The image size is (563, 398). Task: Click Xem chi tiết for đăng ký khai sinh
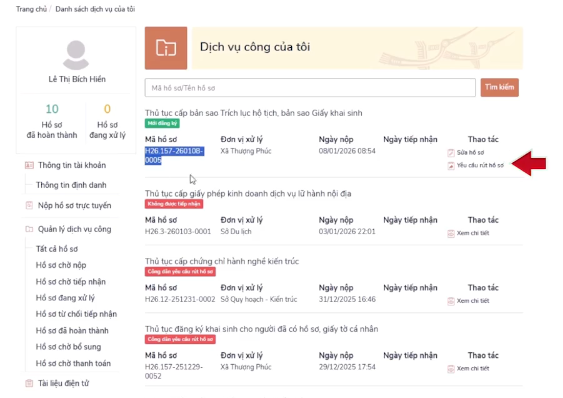pyautogui.click(x=473, y=369)
